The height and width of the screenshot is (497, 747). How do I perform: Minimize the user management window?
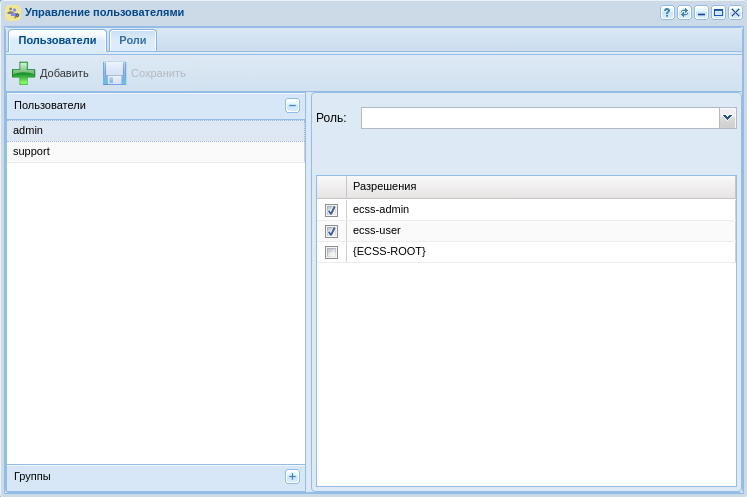point(702,13)
